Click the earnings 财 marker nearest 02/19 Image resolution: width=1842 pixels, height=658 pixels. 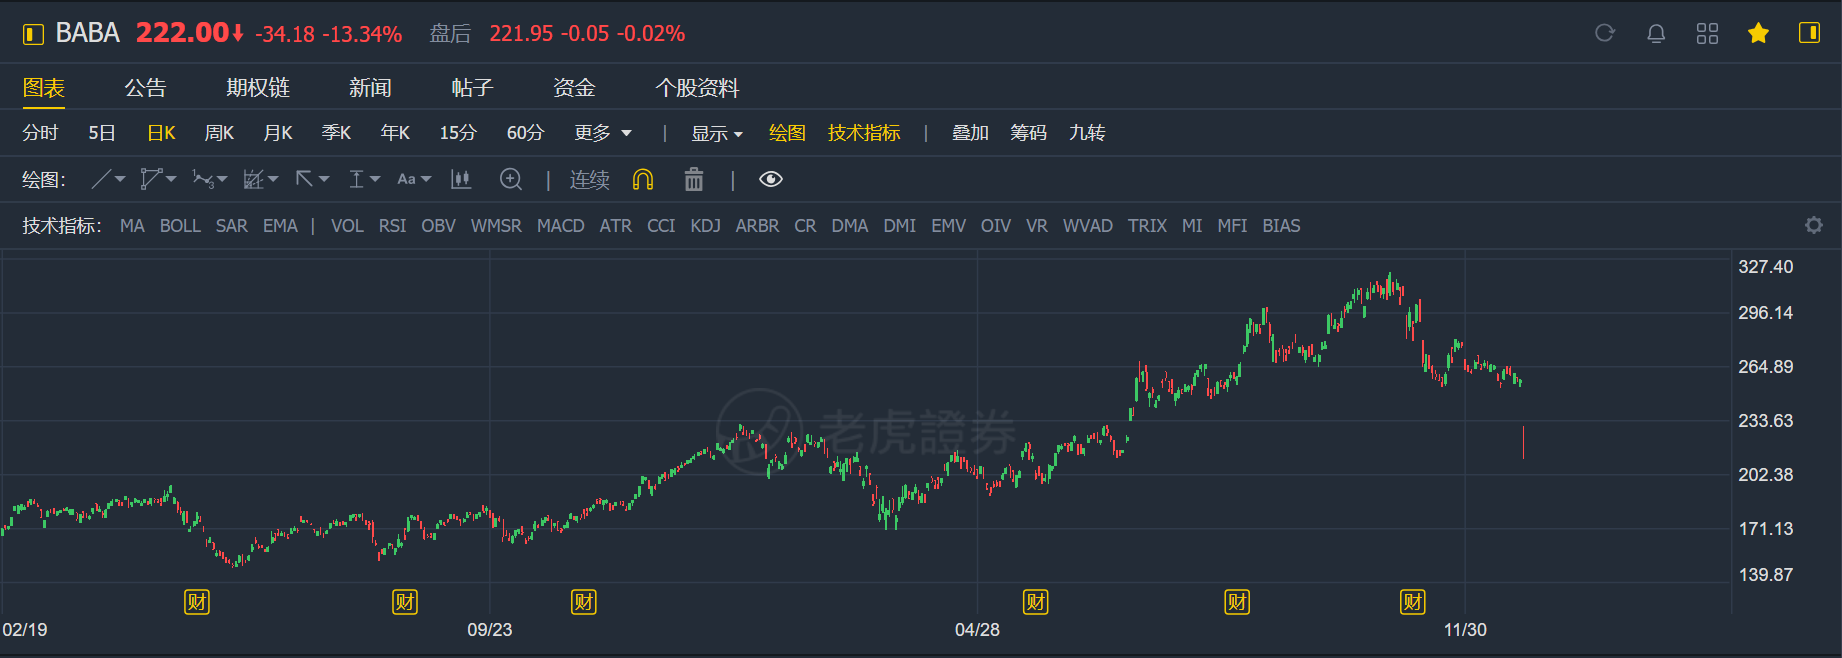197,602
